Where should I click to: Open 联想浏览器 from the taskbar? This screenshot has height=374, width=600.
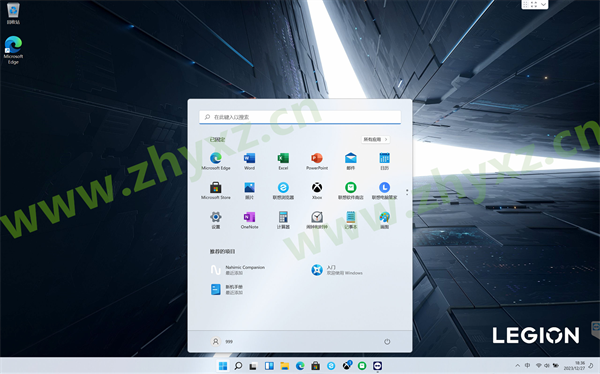click(331, 366)
